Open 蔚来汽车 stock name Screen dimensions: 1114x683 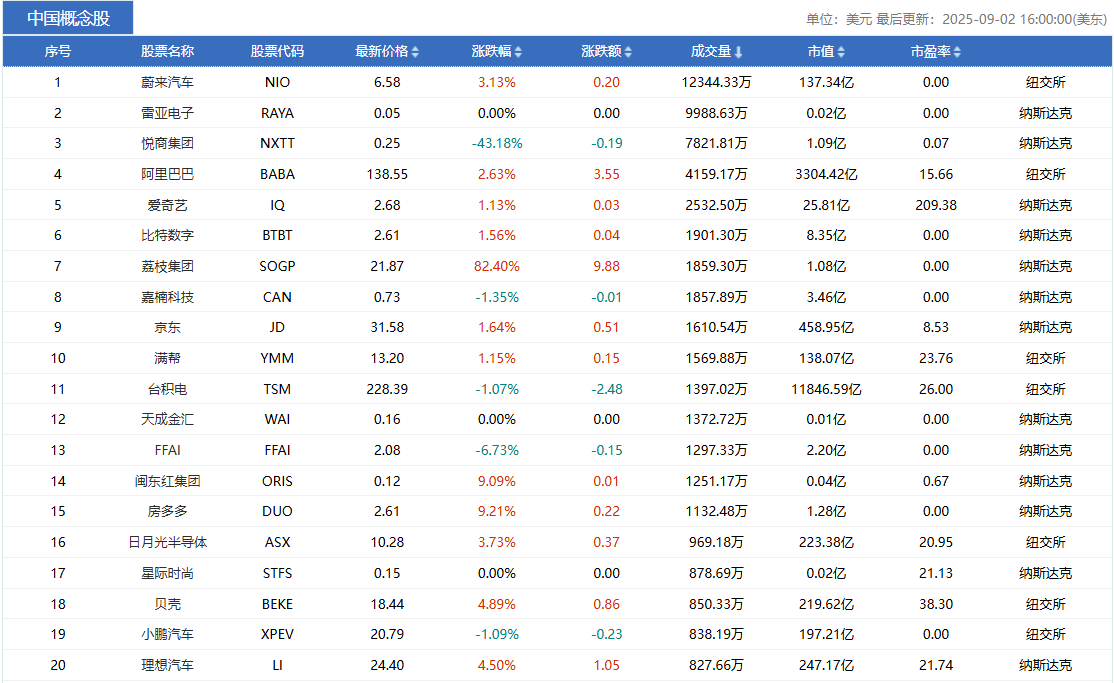point(167,82)
